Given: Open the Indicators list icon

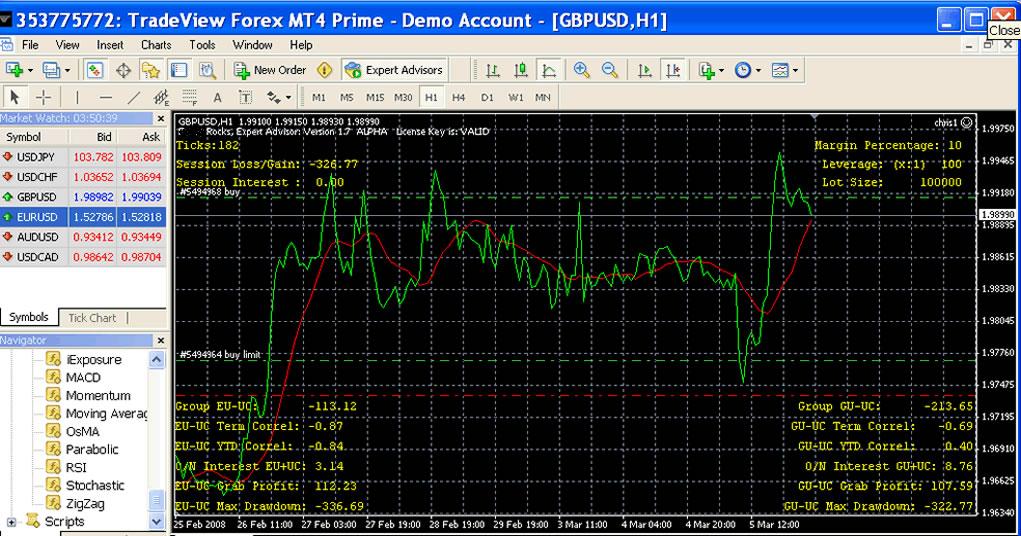Looking at the screenshot, I should tap(706, 70).
